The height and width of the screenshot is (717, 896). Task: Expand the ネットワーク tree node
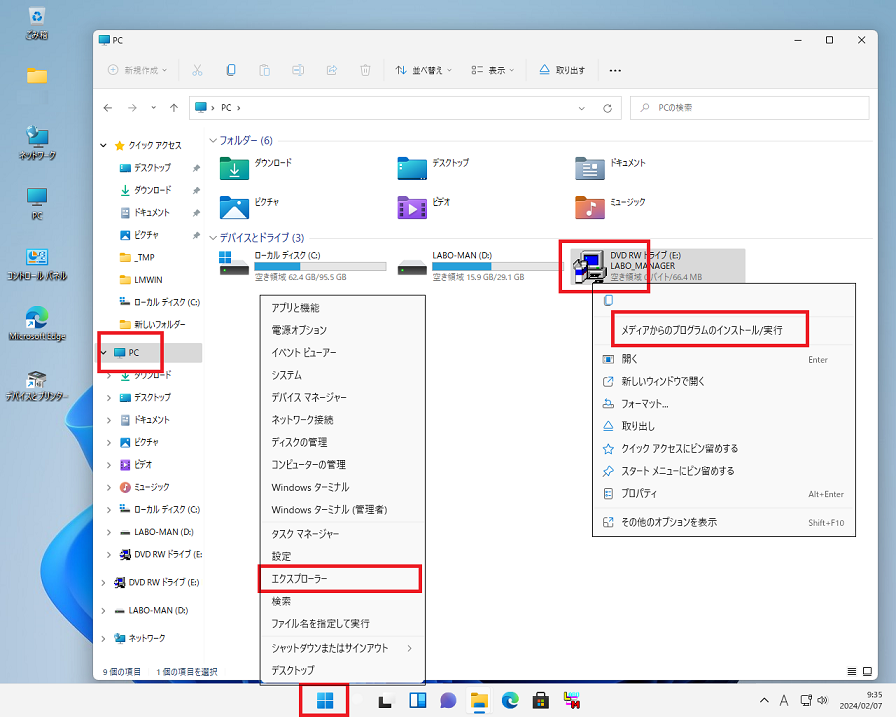(x=103, y=639)
